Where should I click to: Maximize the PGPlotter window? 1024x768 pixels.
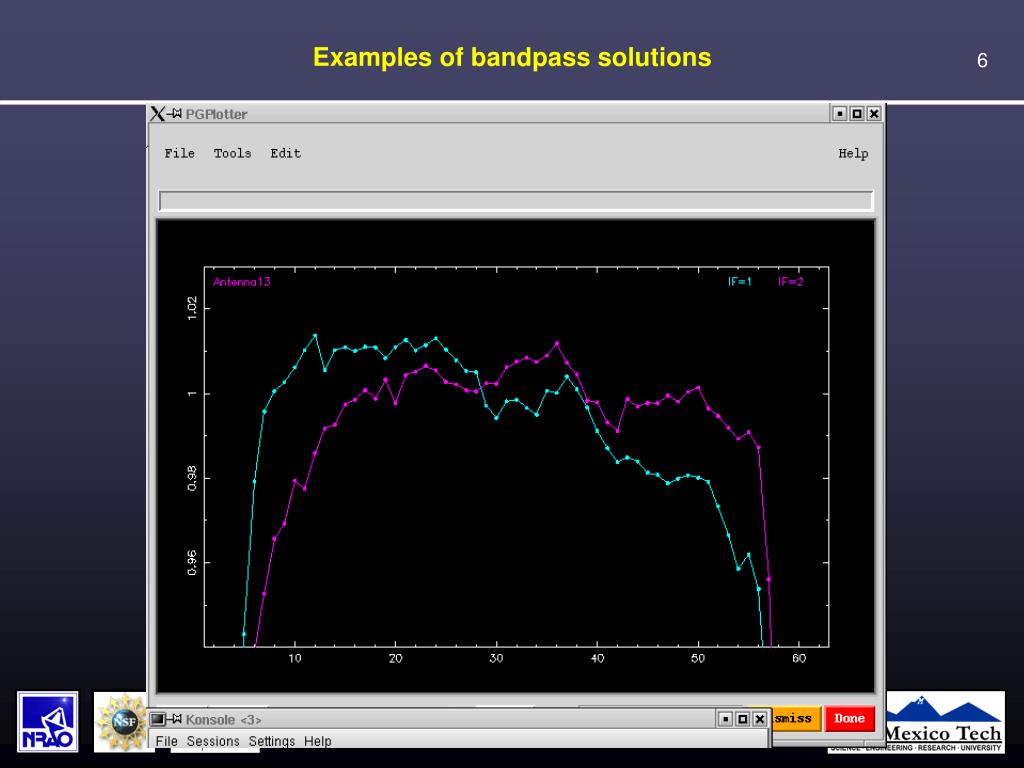tap(857, 114)
